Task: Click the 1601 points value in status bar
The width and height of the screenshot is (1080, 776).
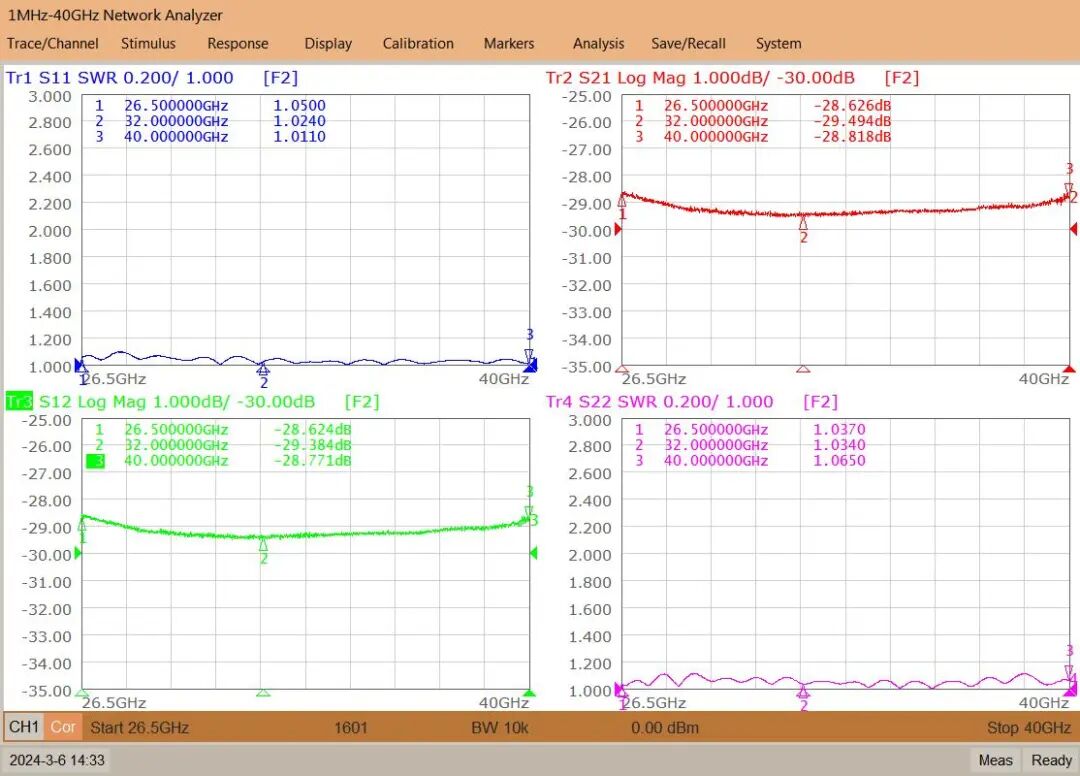Action: pyautogui.click(x=351, y=728)
